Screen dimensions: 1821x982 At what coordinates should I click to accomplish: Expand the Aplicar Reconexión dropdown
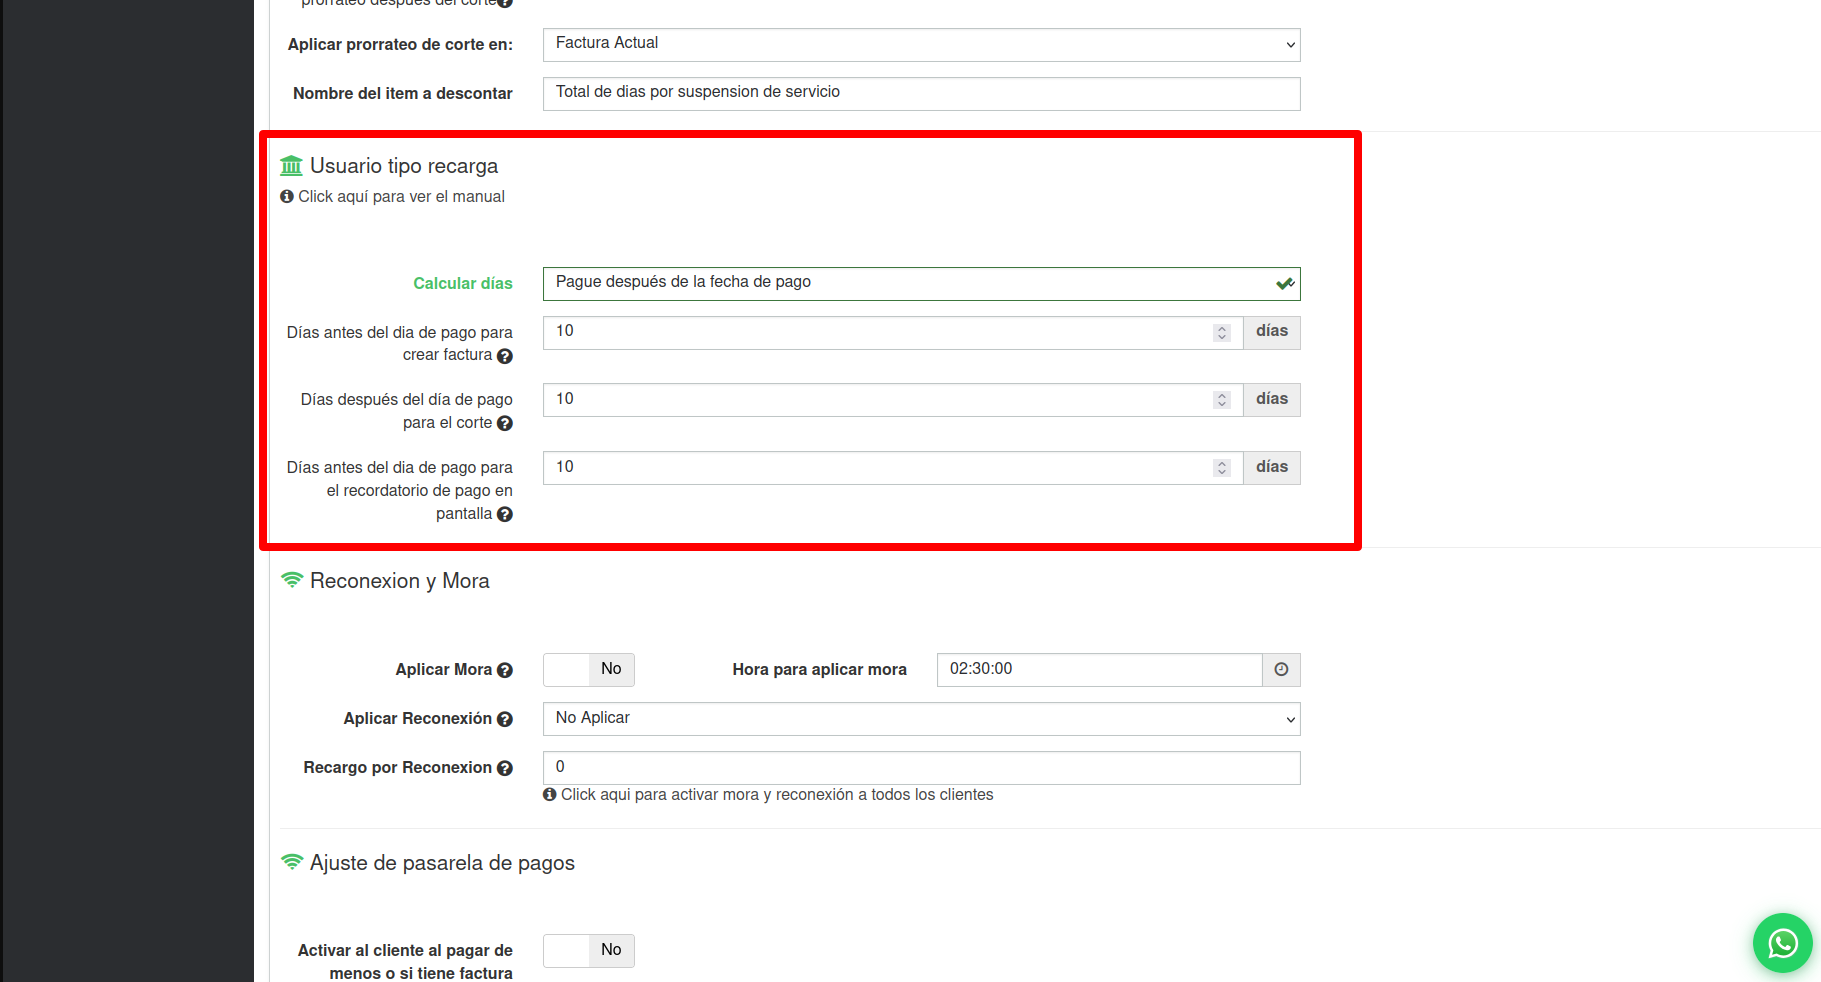(921, 719)
